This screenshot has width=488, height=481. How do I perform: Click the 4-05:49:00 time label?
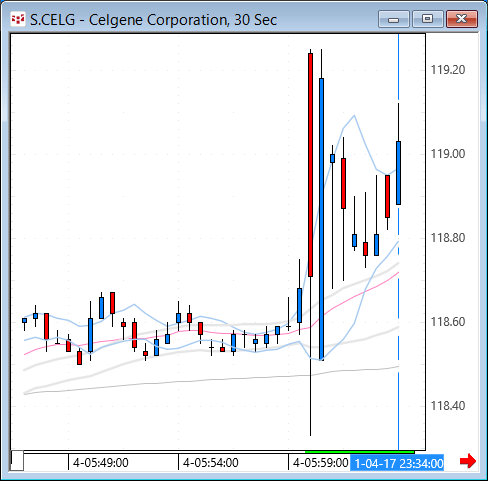coord(100,463)
